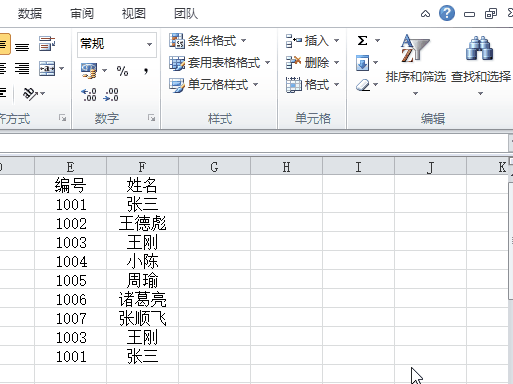
Task: Expand the 删除 dropdown arrow
Action: click(x=337, y=63)
